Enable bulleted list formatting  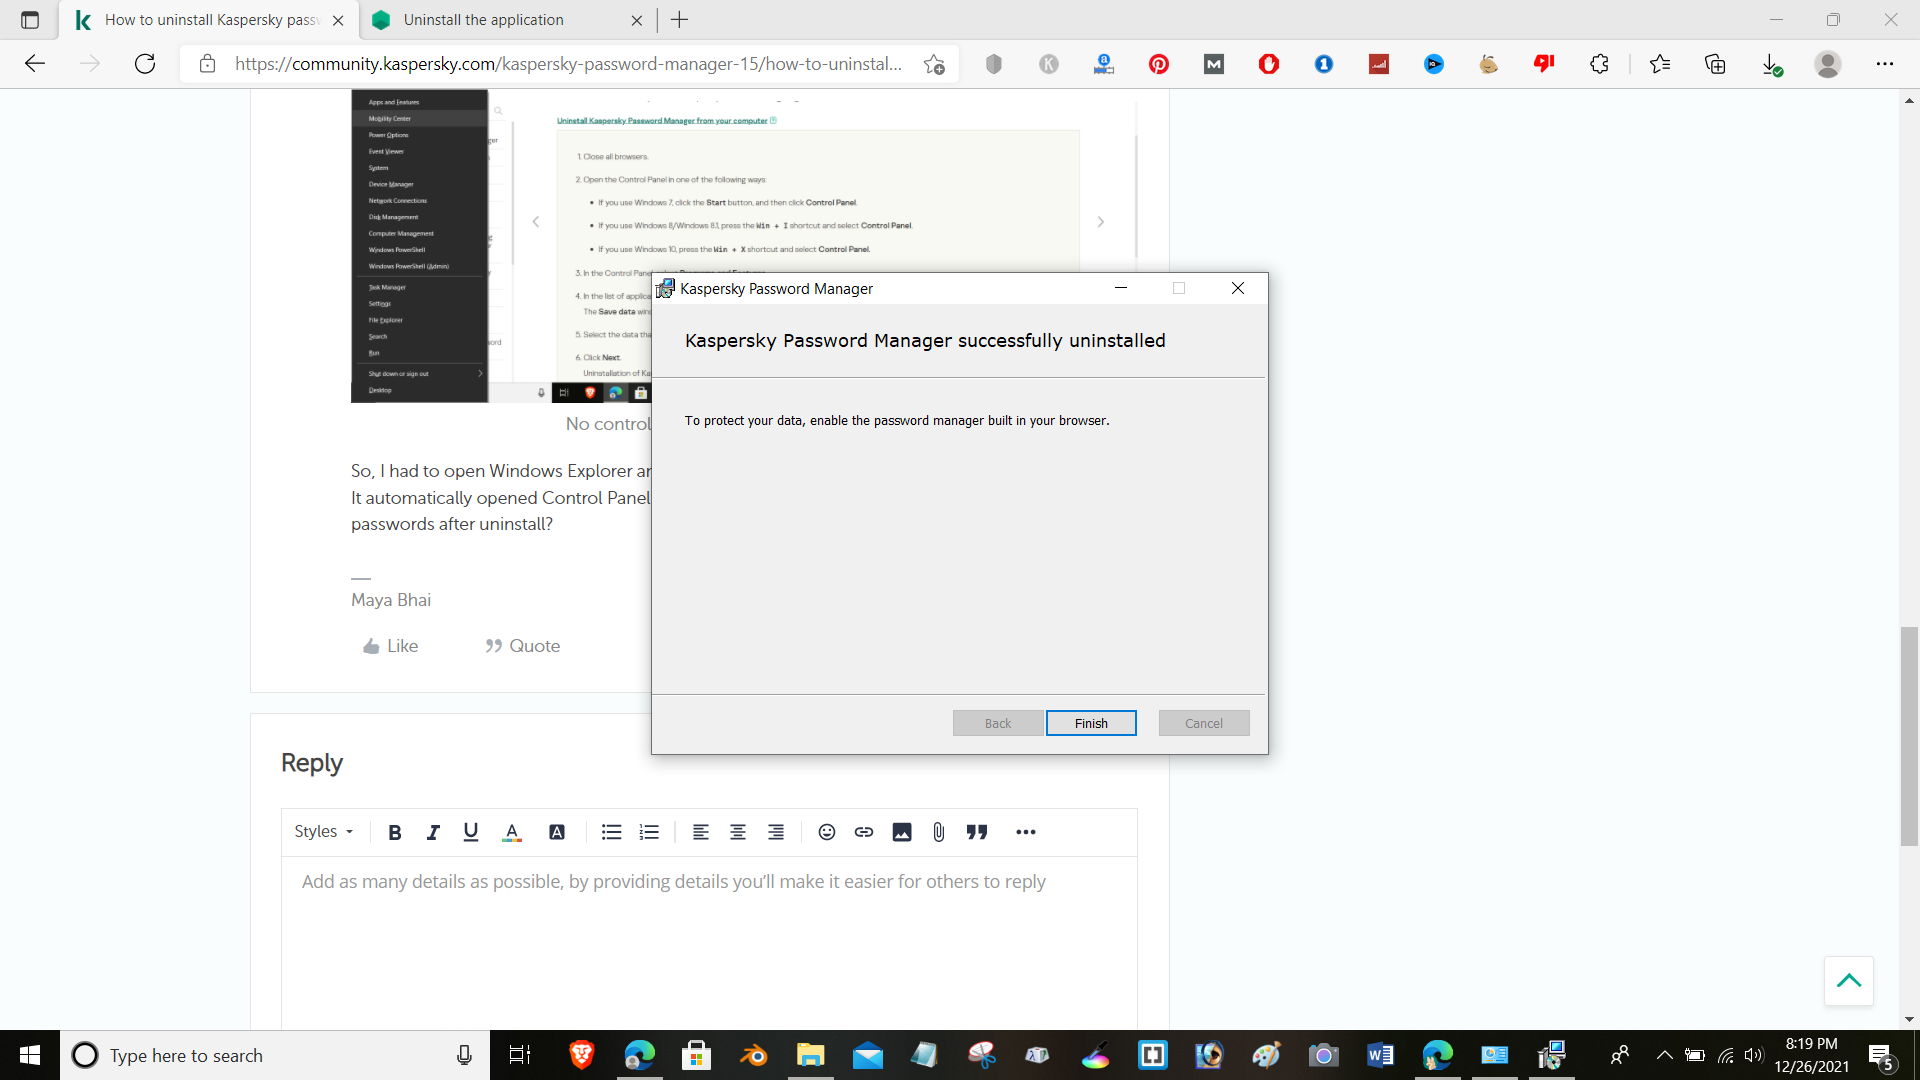coord(611,832)
